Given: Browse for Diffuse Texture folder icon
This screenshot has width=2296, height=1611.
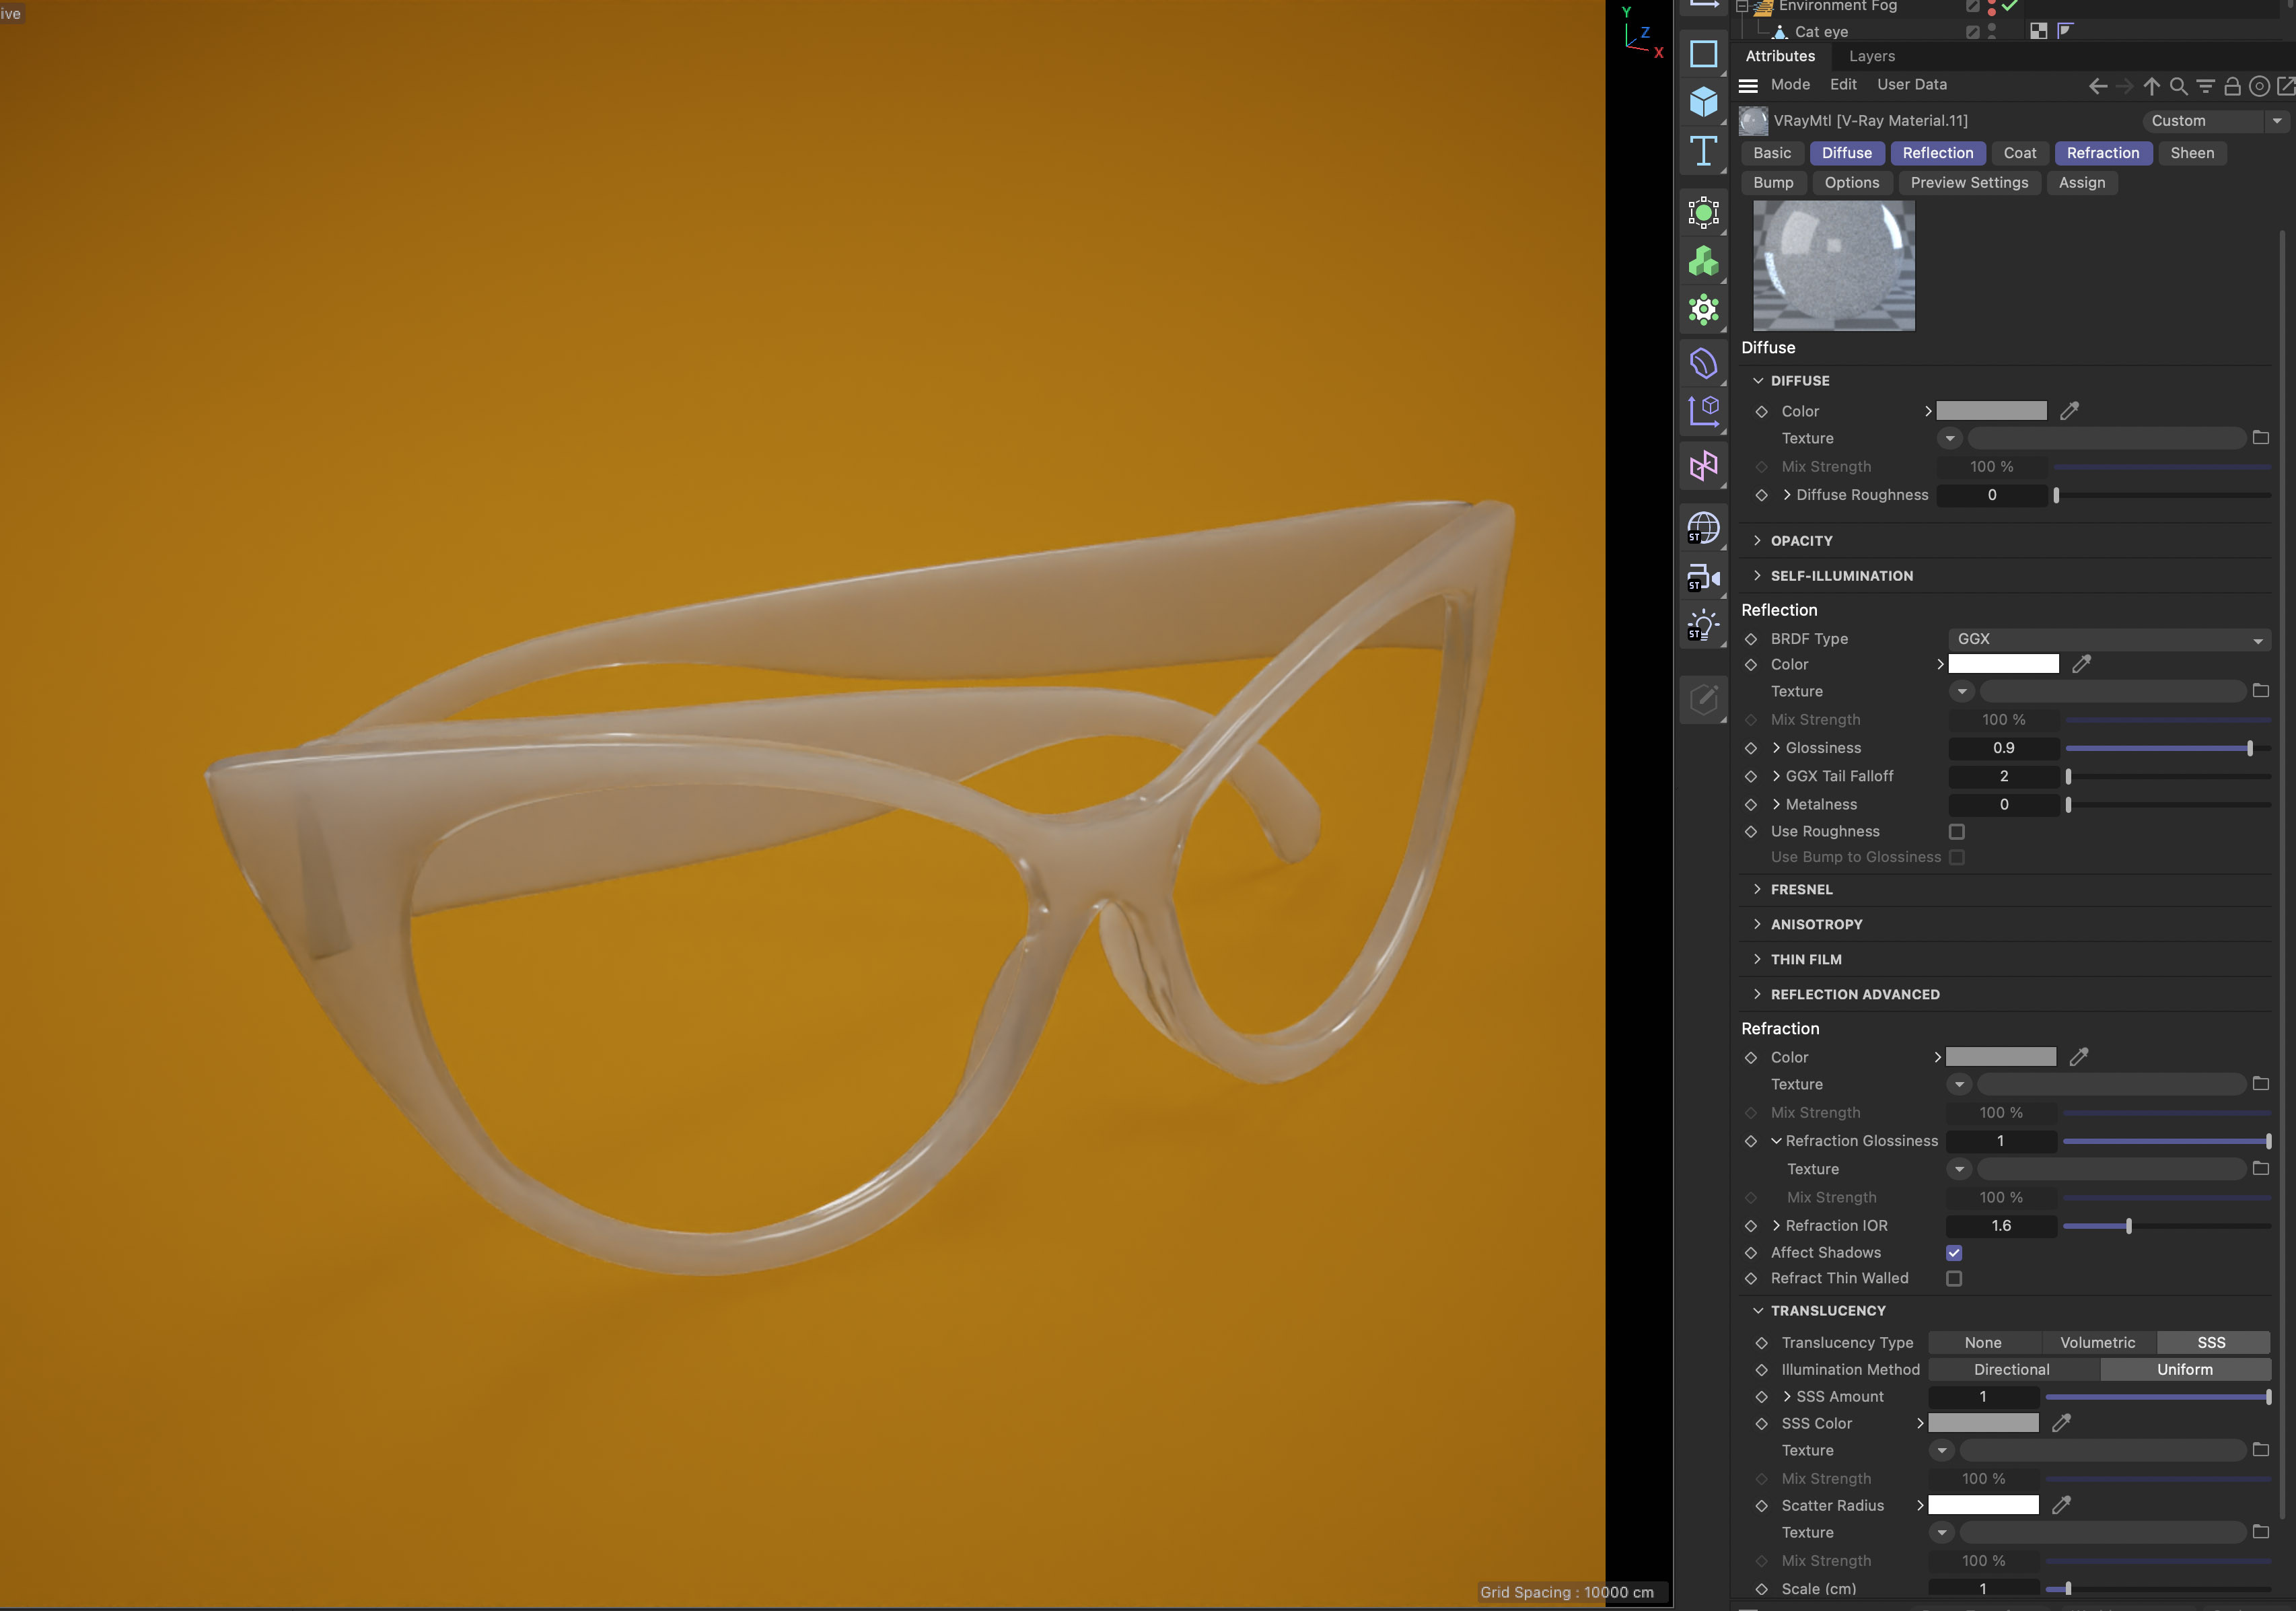Looking at the screenshot, I should pyautogui.click(x=2260, y=438).
